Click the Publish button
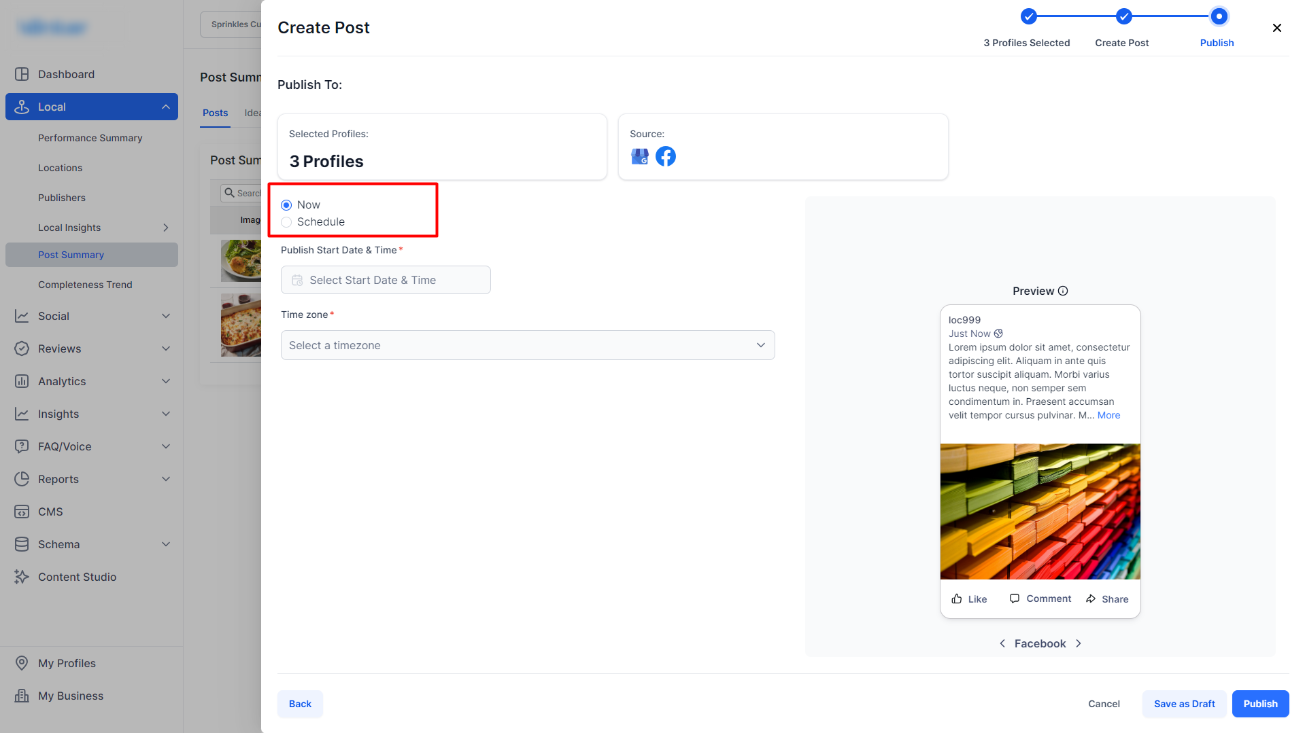The width and height of the screenshot is (1305, 733). pos(1260,704)
